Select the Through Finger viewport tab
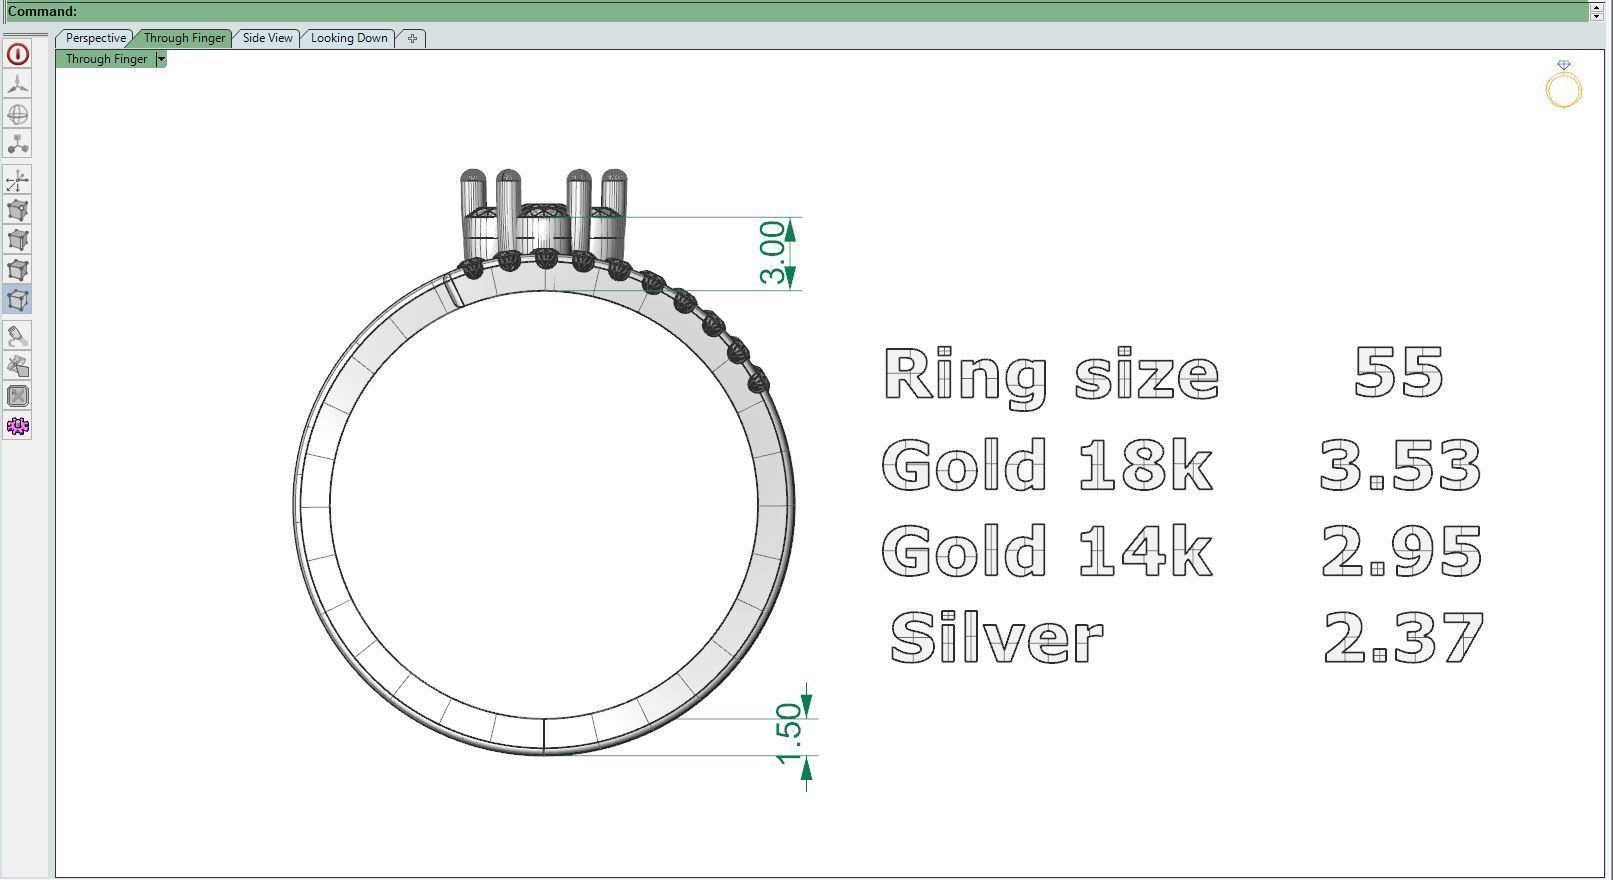Image resolution: width=1613 pixels, height=880 pixels. (x=184, y=38)
